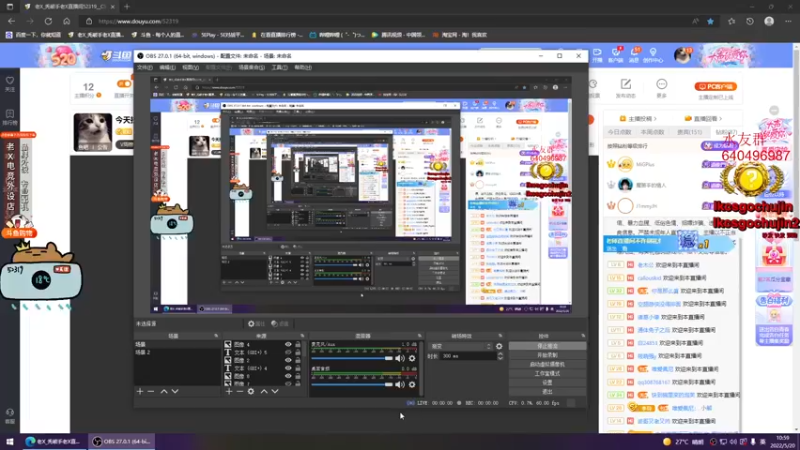Screen dimensions: 800x450
Task: Click the favorites star in address bar
Action: [x=710, y=21]
